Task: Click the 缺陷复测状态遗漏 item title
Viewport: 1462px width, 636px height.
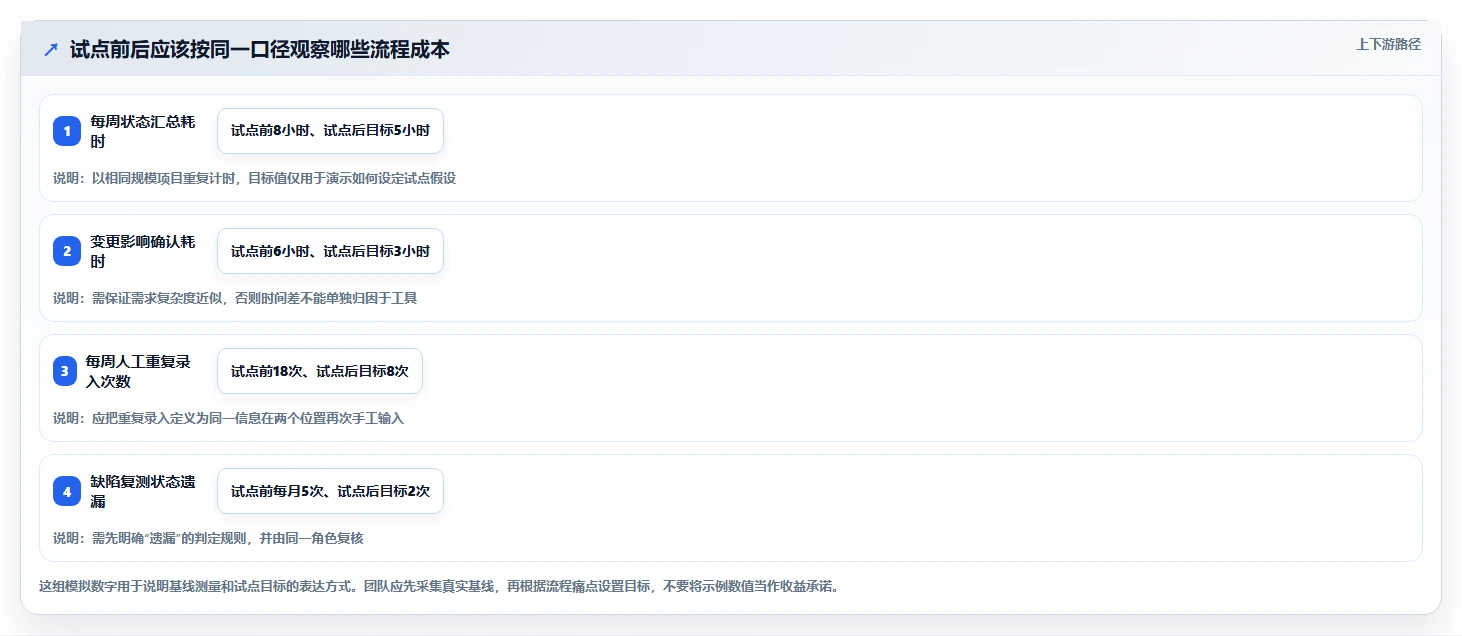Action: (143, 491)
